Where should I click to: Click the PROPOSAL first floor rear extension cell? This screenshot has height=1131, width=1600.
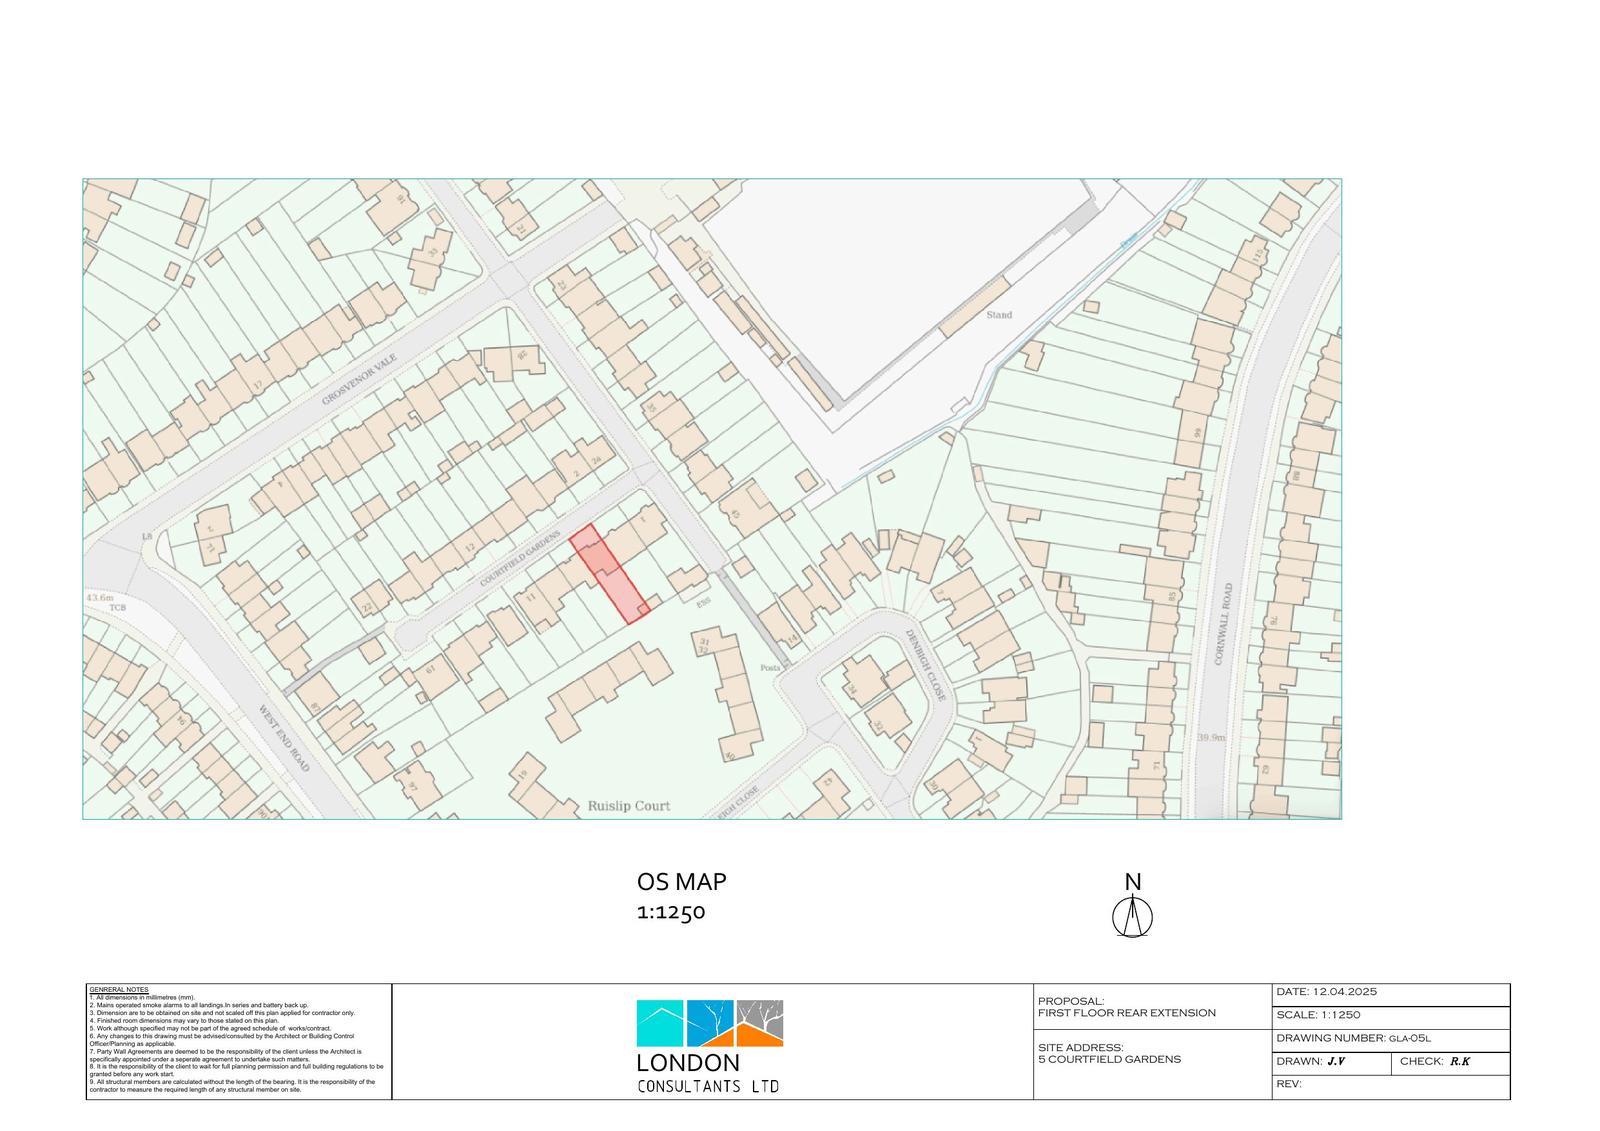pyautogui.click(x=1152, y=1007)
